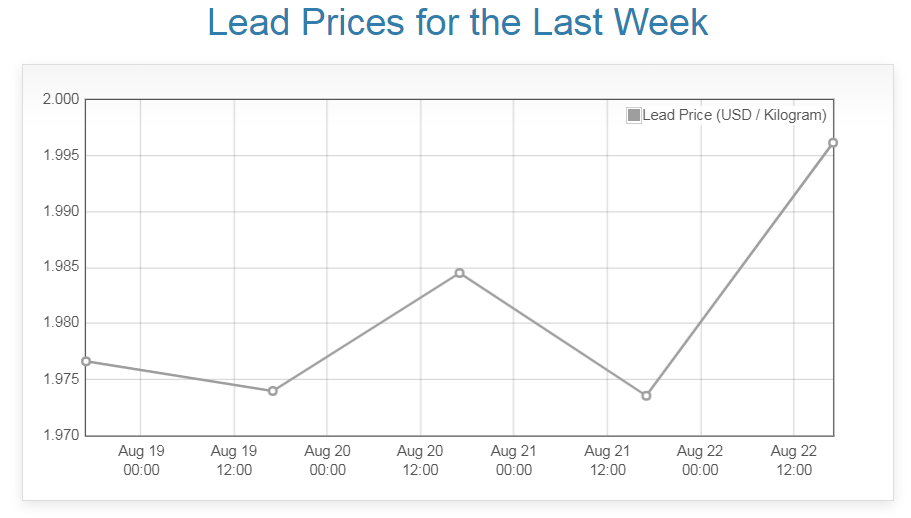Click the Lead Price legend color swatch

[633, 115]
